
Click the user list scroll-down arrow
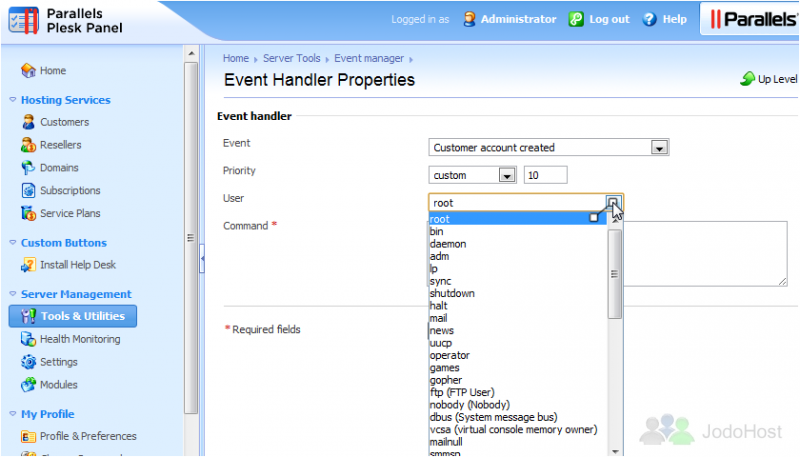pos(615,451)
